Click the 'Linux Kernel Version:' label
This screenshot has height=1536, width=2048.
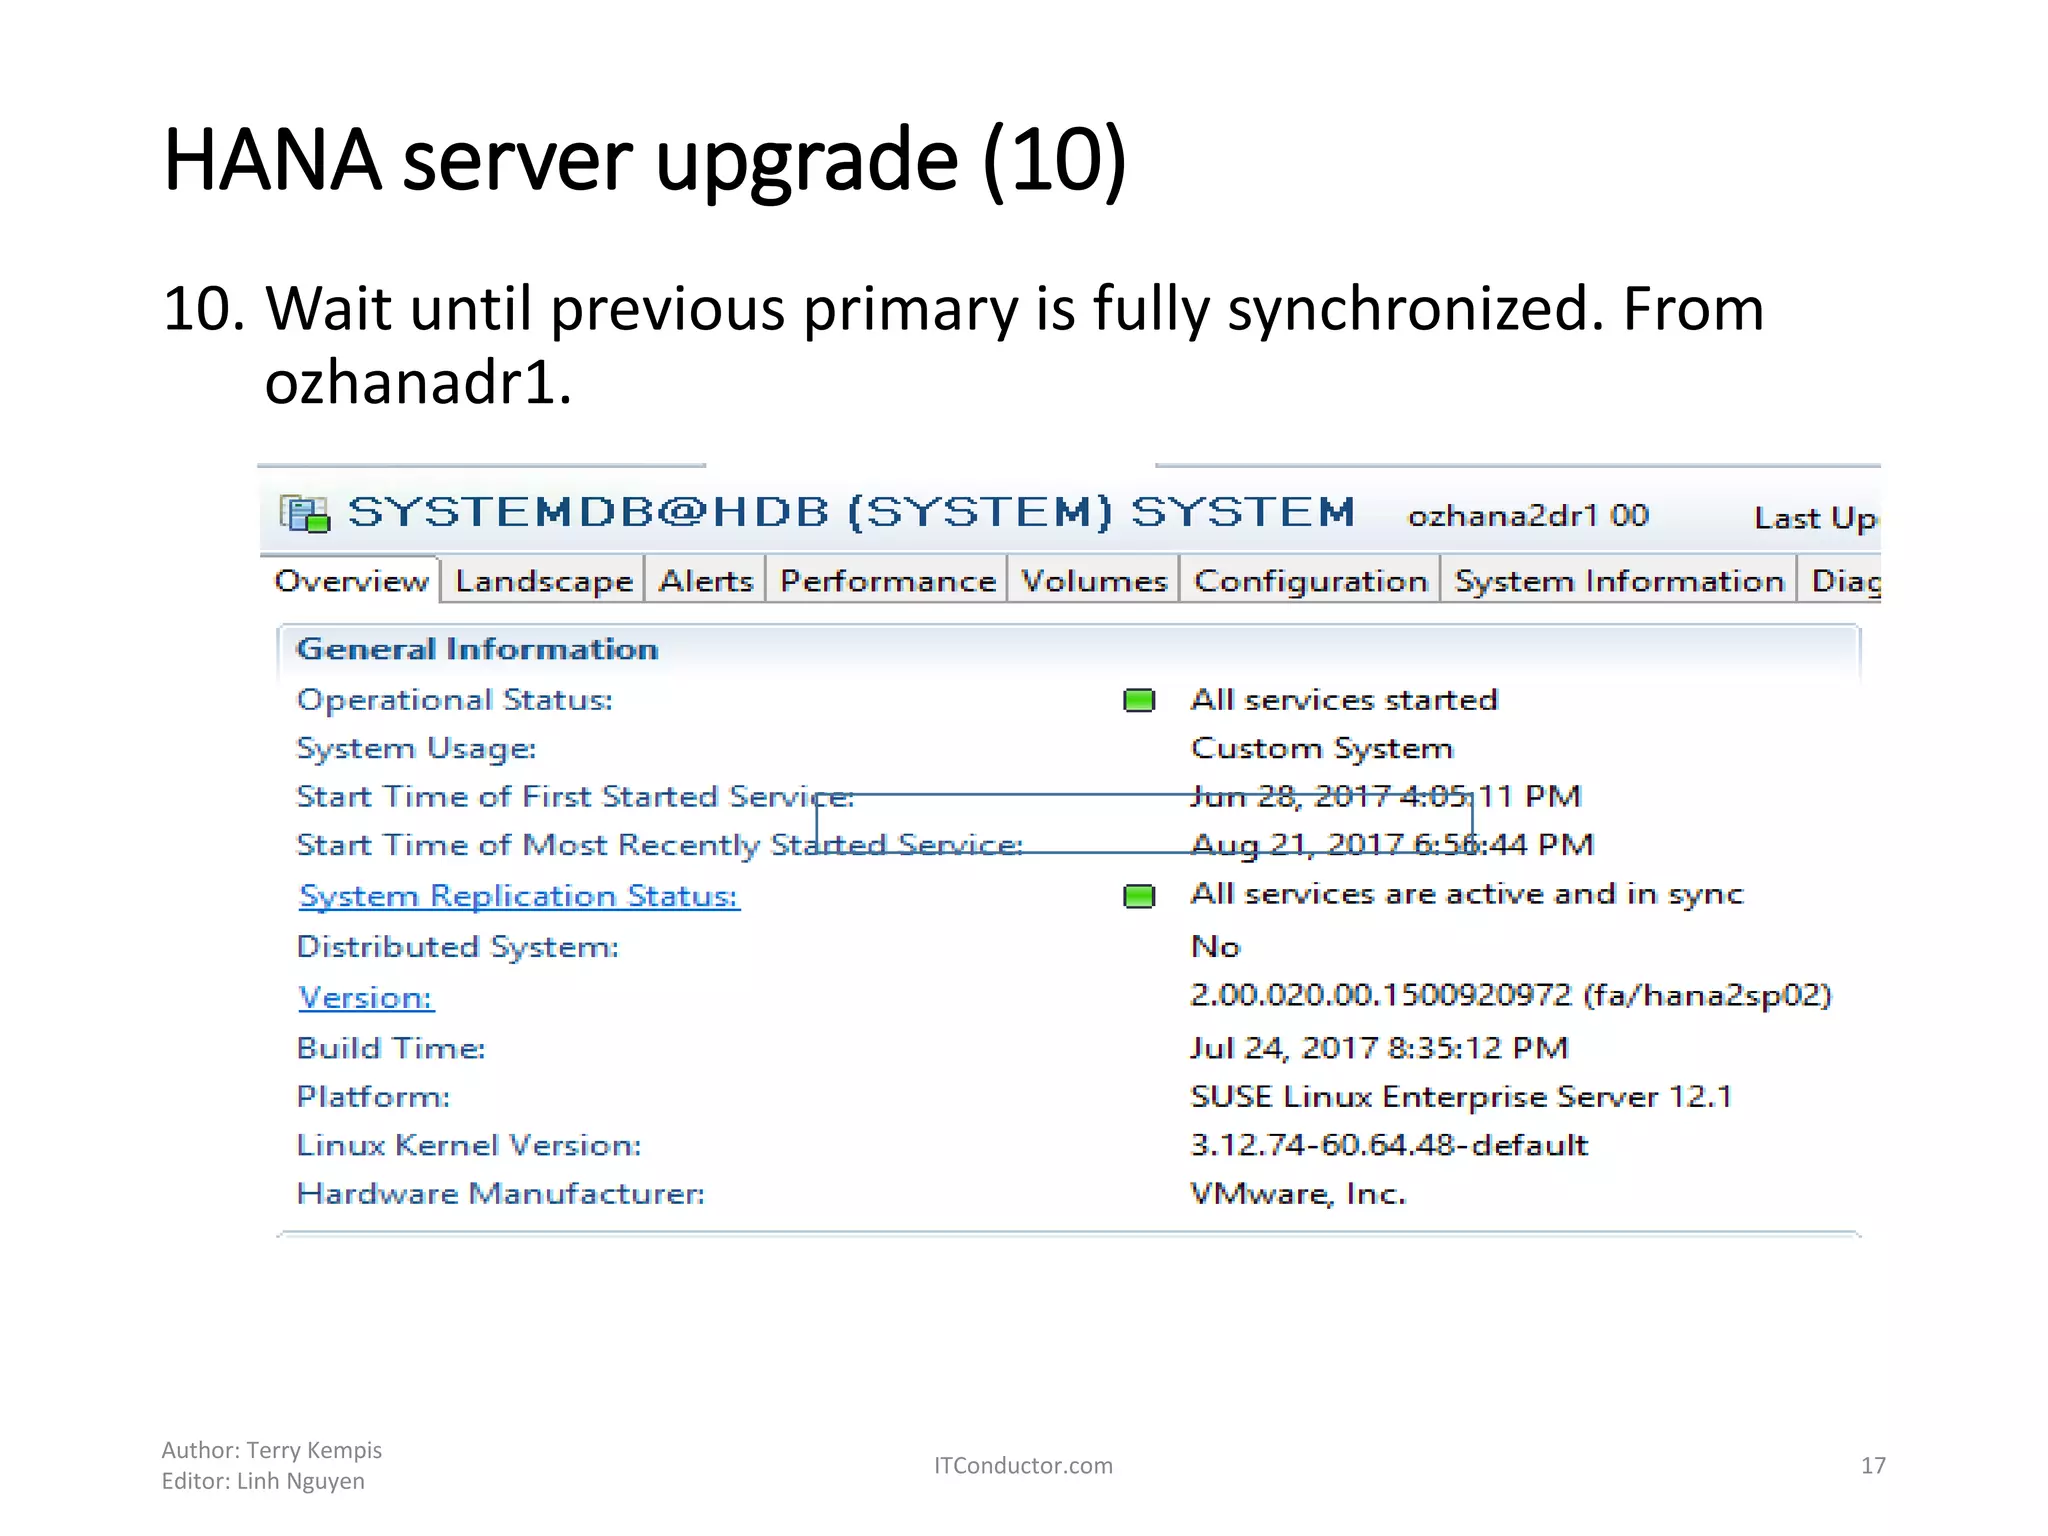[x=469, y=1145]
